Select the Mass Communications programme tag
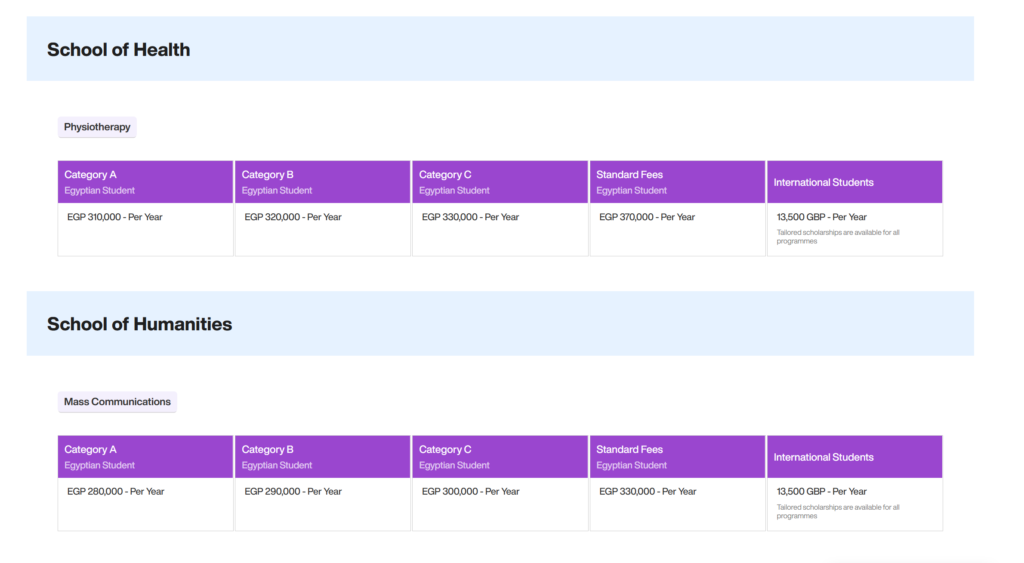The image size is (1024, 563). point(117,402)
